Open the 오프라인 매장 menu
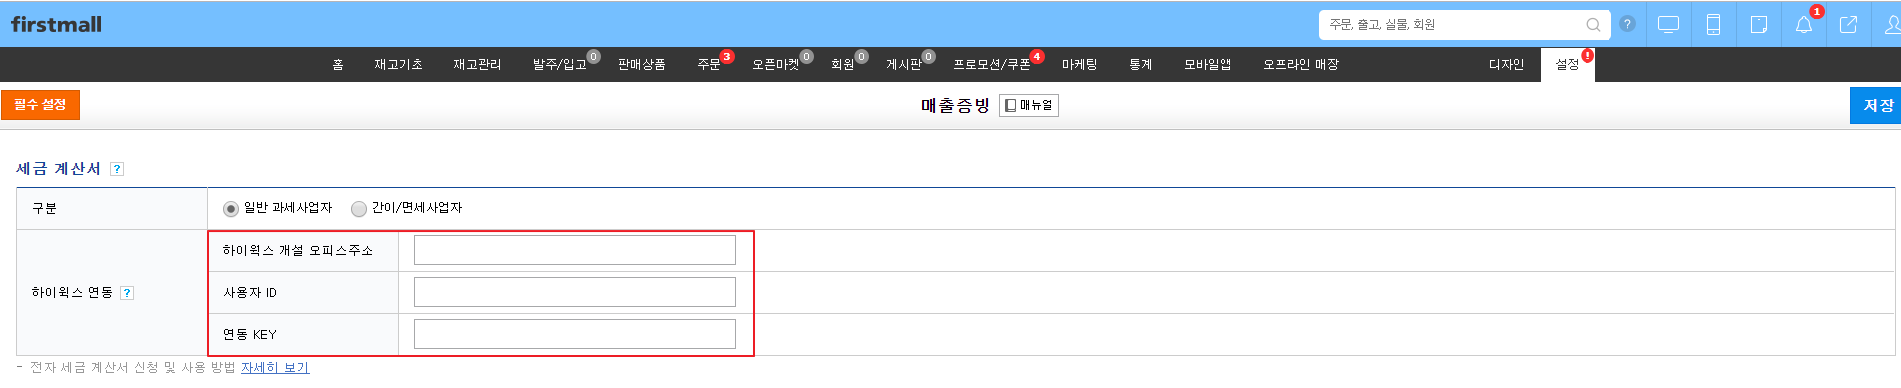Image resolution: width=1901 pixels, height=388 pixels. point(1300,64)
